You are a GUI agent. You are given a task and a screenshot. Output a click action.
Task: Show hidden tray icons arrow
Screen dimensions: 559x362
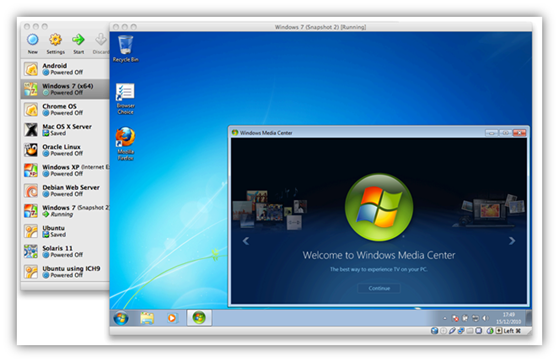(x=445, y=318)
